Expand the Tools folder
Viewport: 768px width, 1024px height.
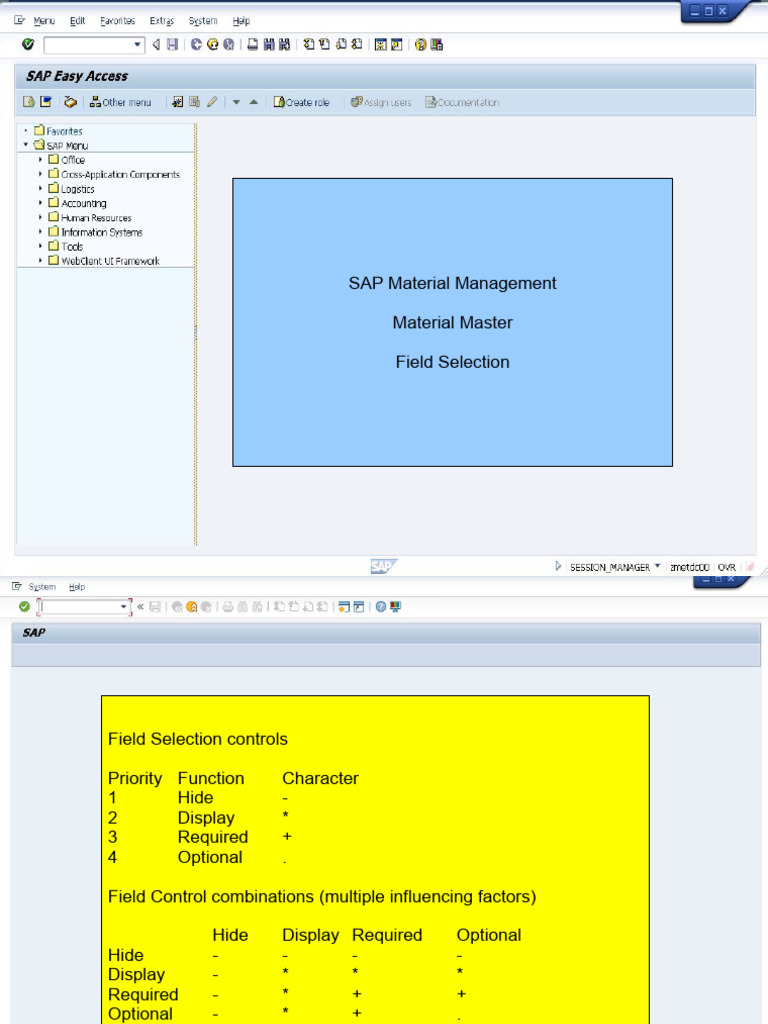(x=40, y=246)
